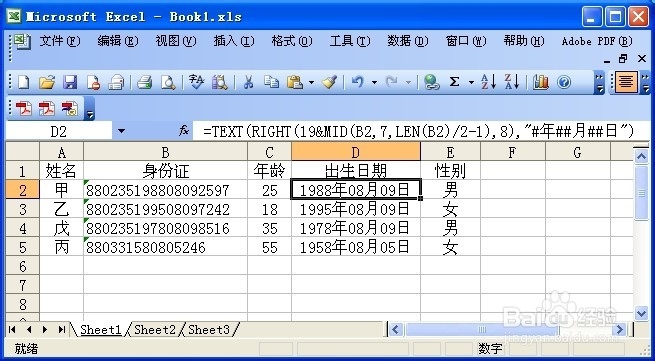
Task: Open the 格式(O) menu
Action: tap(292, 41)
